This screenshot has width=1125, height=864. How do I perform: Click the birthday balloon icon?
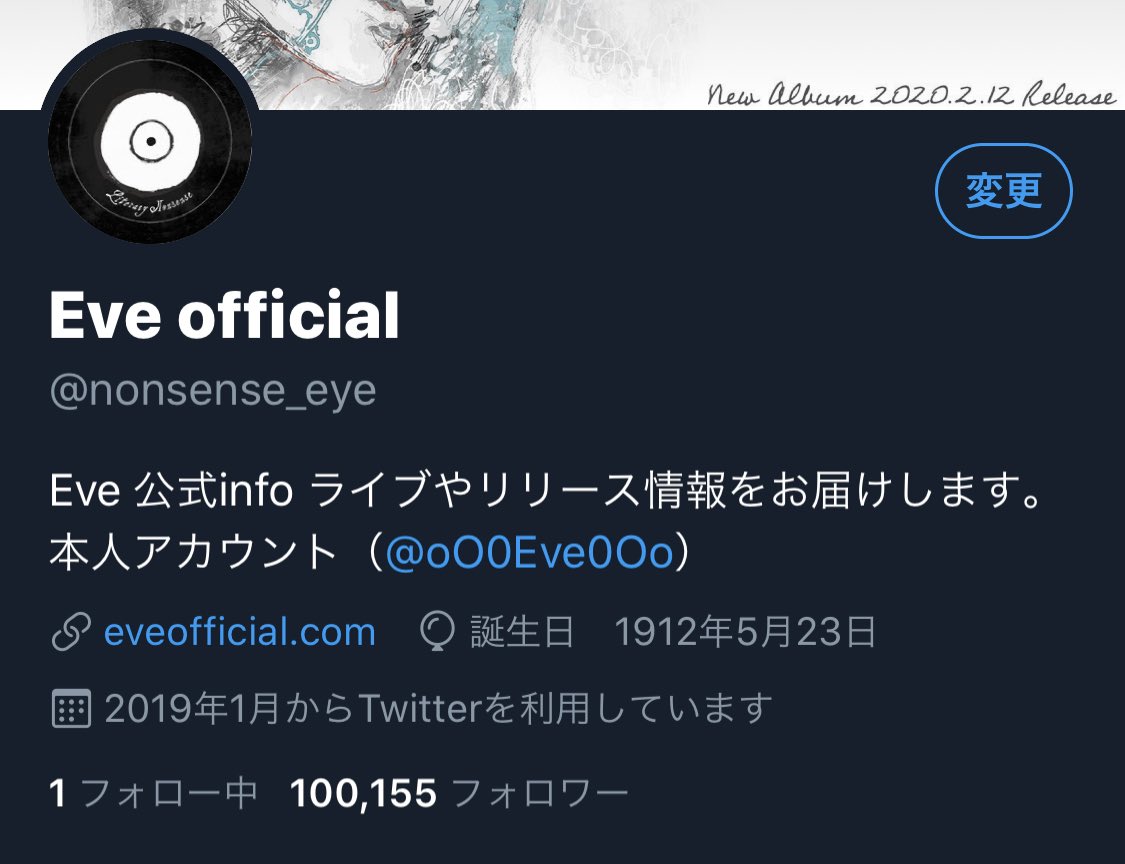click(x=437, y=632)
